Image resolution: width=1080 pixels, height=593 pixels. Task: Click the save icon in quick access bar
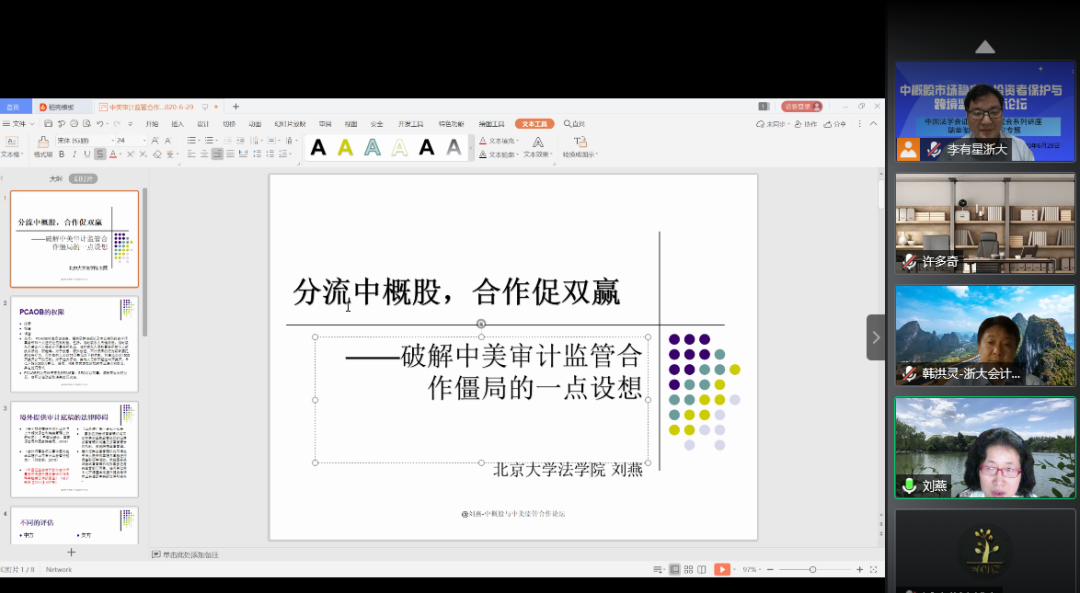(48, 123)
